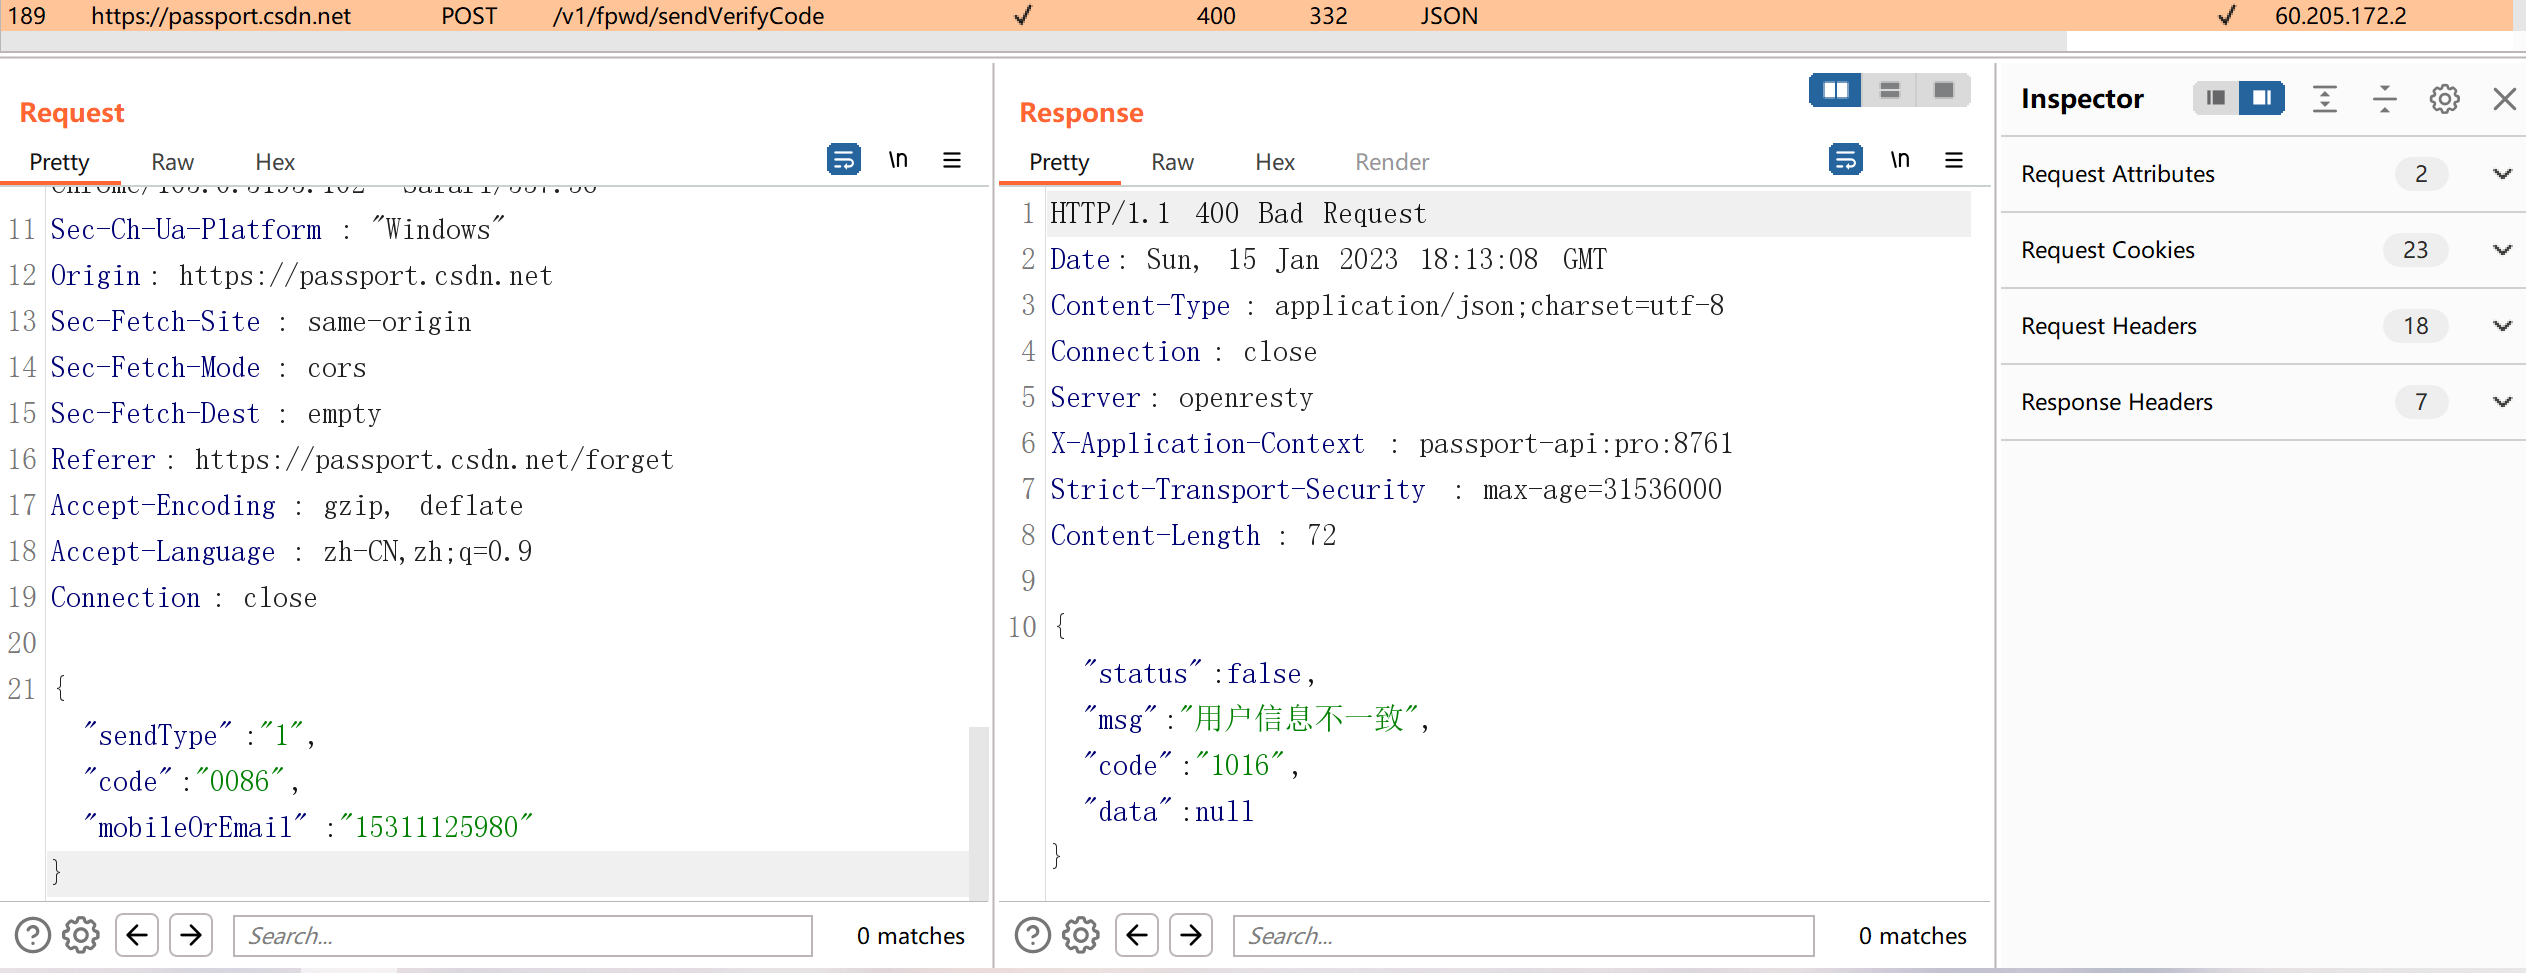Image resolution: width=2526 pixels, height=973 pixels.
Task: Click the Request body vertical scrollbar
Action: [x=979, y=812]
